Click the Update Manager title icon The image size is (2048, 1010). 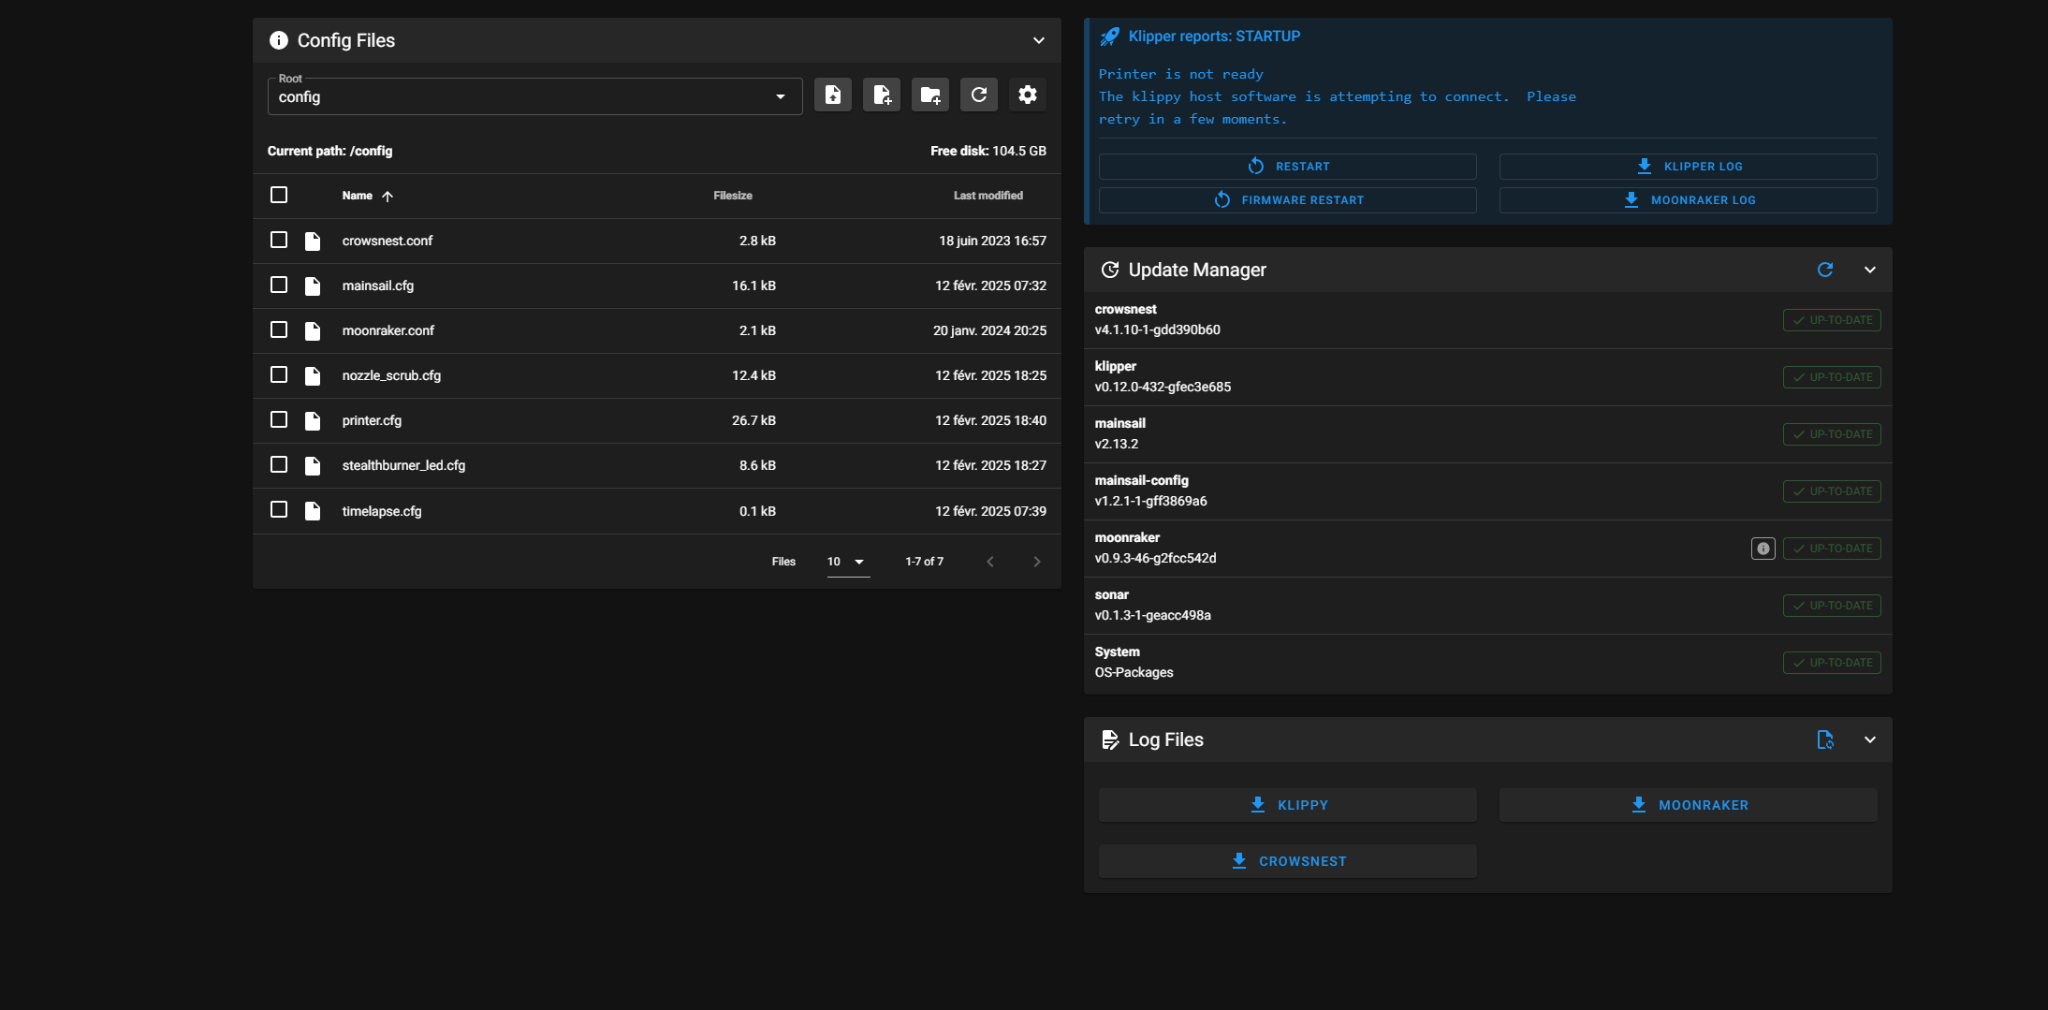pyautogui.click(x=1110, y=270)
